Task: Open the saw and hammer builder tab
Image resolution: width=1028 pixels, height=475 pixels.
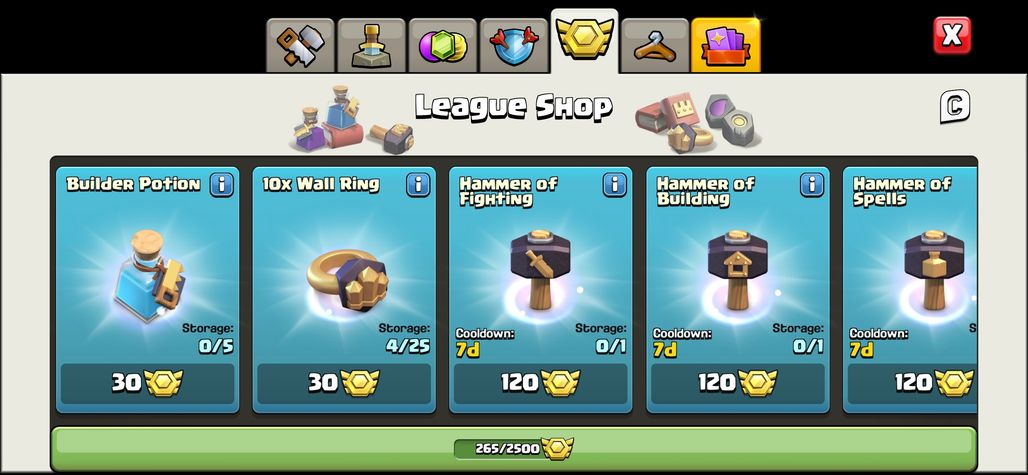Action: 300,45
